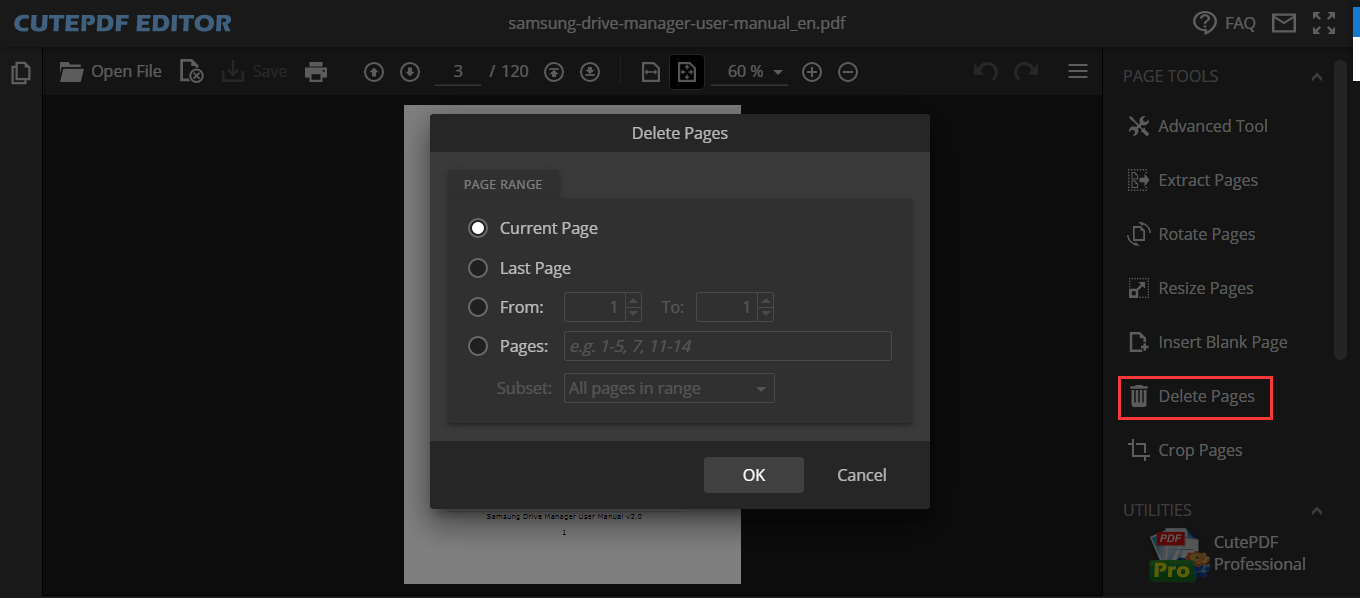The width and height of the screenshot is (1360, 598).
Task: Confirm deletion with OK button
Action: tap(753, 474)
